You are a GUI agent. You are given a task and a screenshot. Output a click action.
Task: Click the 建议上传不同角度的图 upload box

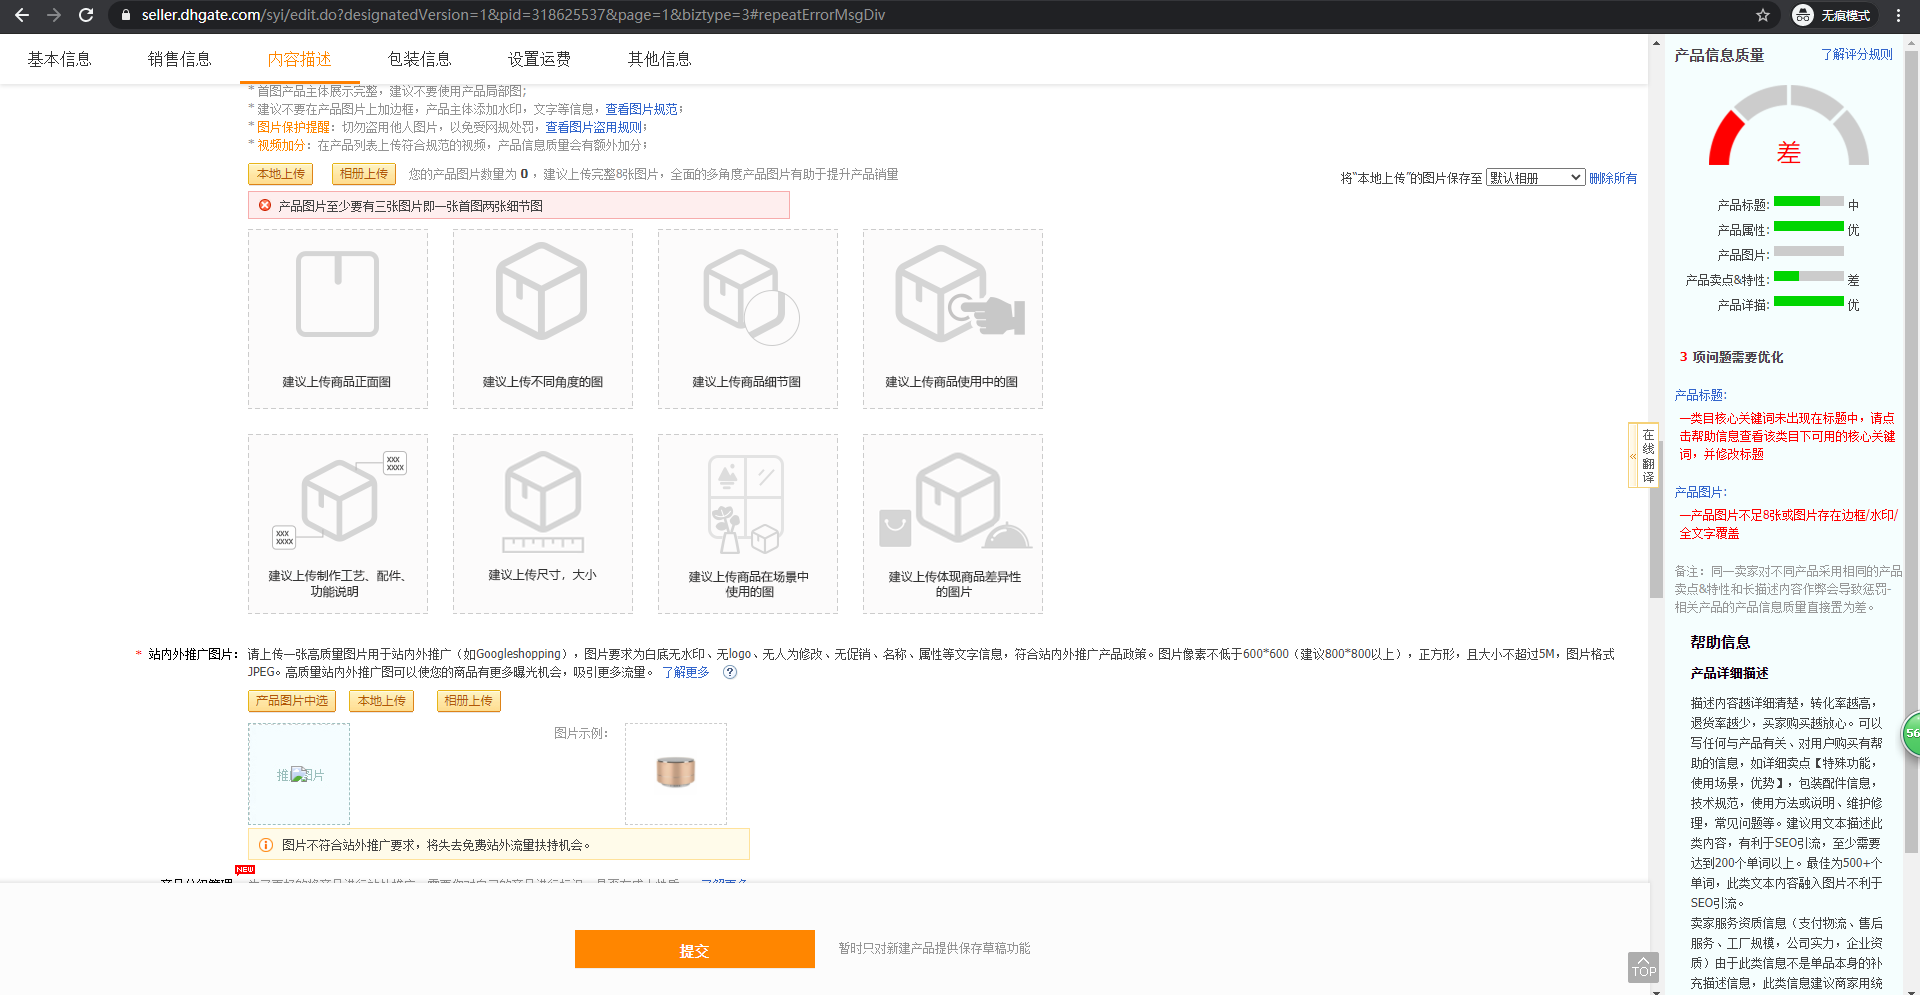click(542, 318)
